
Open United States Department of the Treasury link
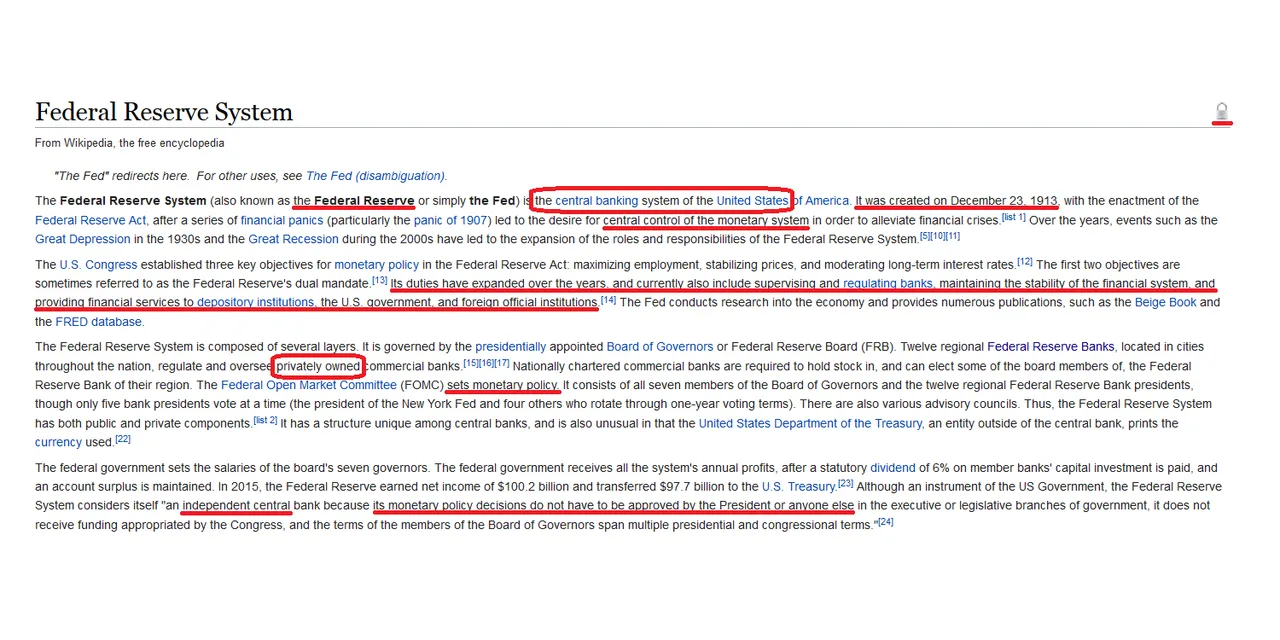(x=810, y=424)
